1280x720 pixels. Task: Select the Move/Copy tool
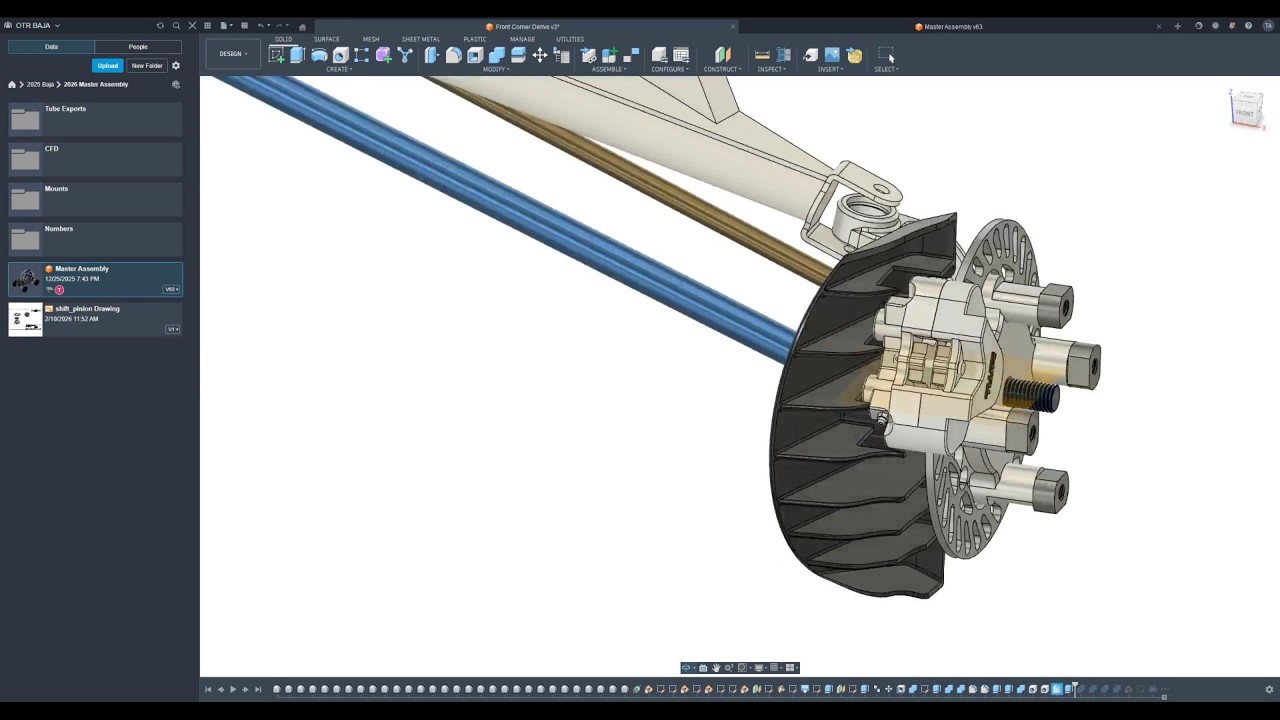tap(540, 55)
